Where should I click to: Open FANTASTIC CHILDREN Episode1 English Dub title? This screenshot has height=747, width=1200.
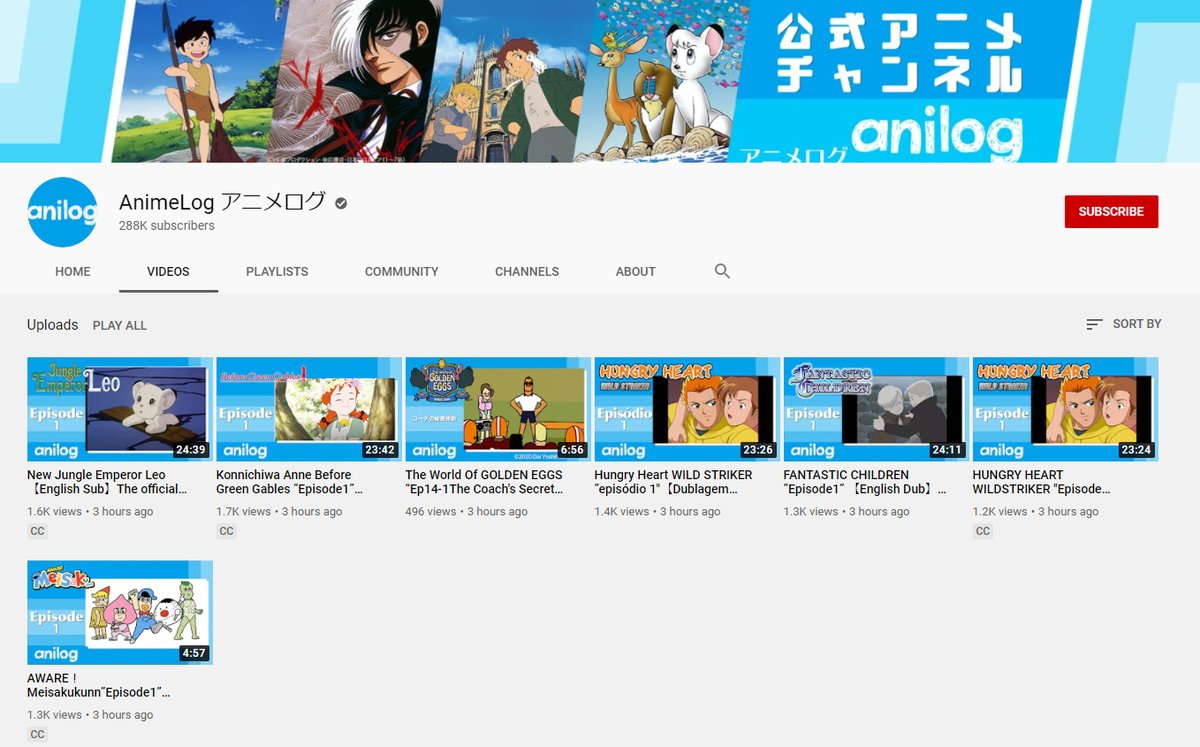click(865, 482)
